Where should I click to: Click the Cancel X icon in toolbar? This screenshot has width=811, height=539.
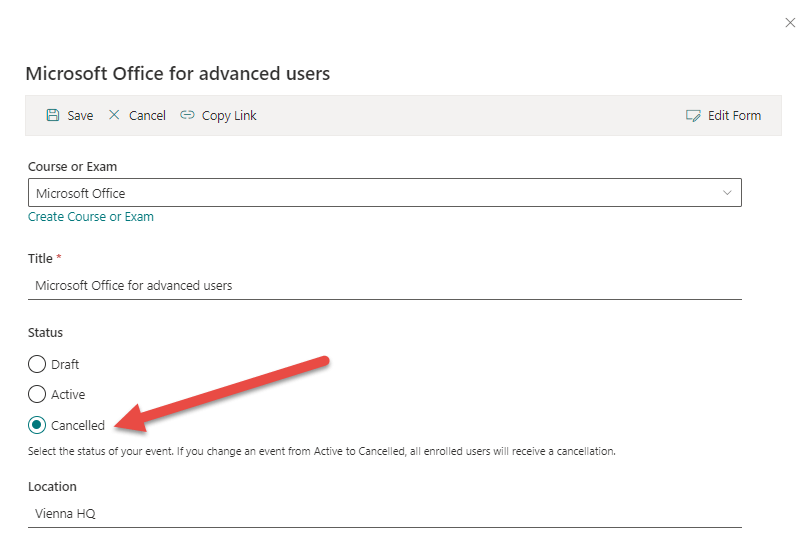coord(114,115)
